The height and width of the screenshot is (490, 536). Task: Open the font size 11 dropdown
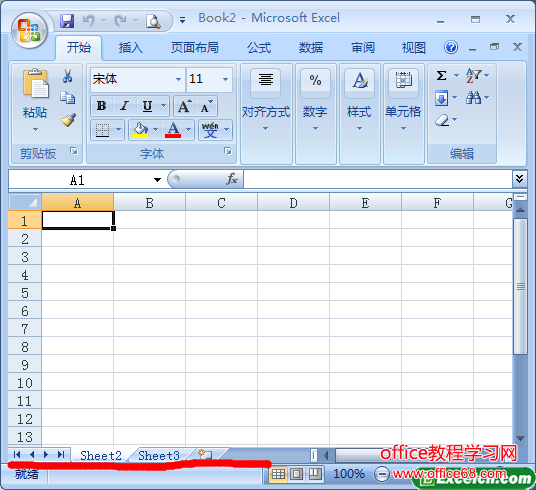pos(225,80)
